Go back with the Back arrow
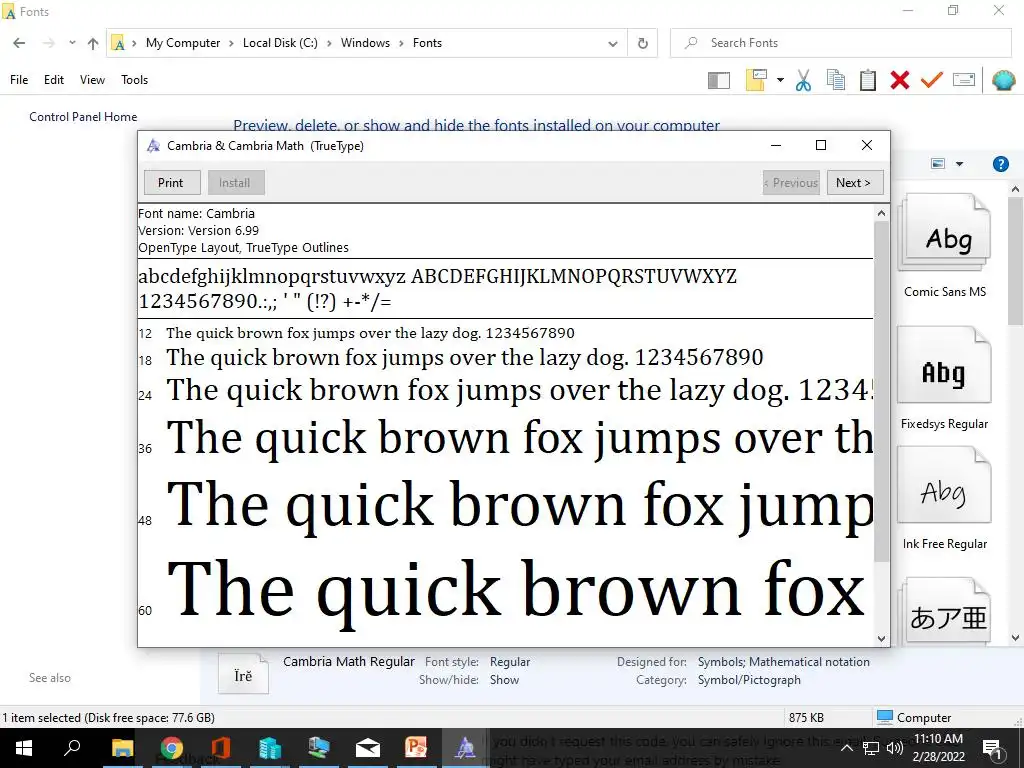This screenshot has width=1024, height=768. pyautogui.click(x=19, y=43)
